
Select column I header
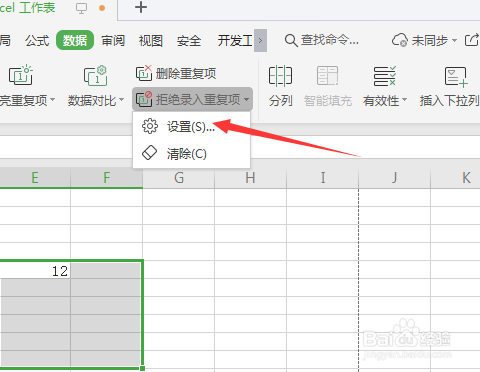tap(323, 178)
